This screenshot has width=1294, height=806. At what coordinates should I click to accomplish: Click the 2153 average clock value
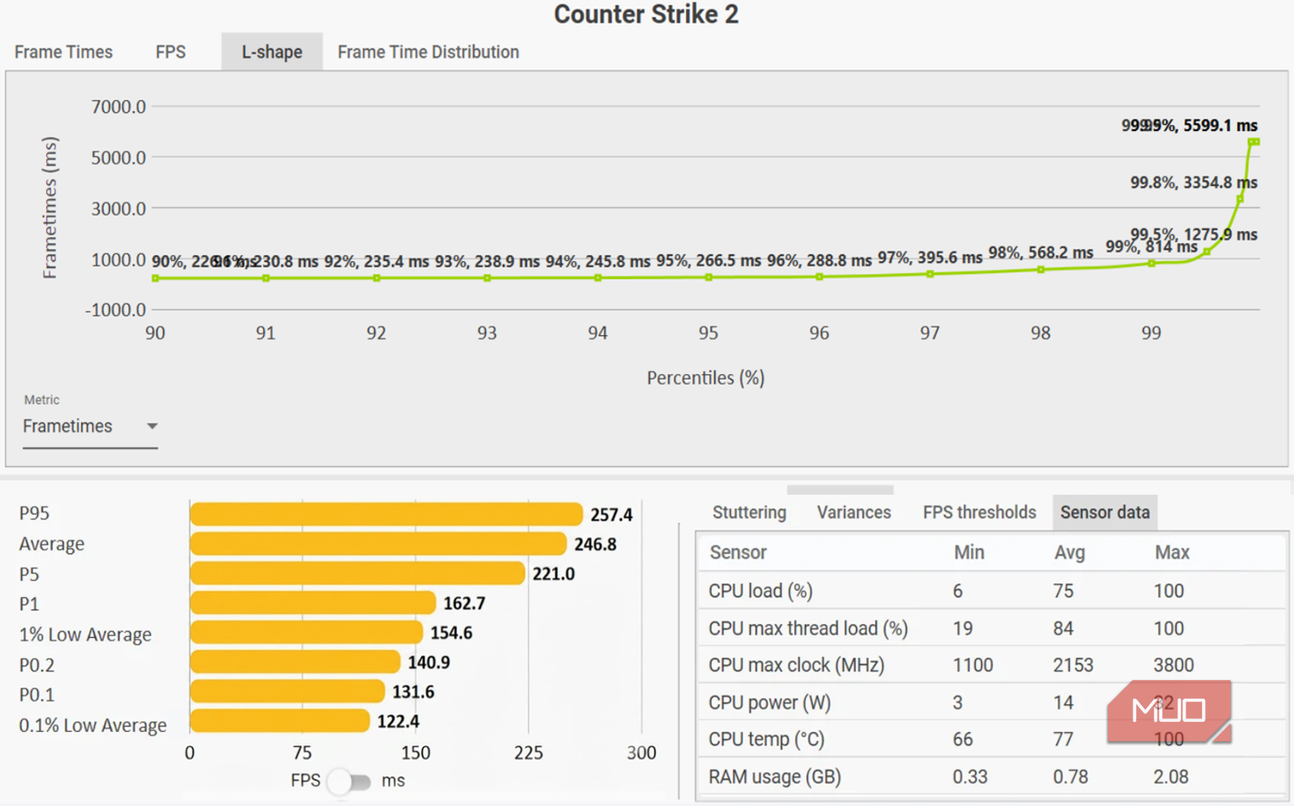click(1073, 665)
